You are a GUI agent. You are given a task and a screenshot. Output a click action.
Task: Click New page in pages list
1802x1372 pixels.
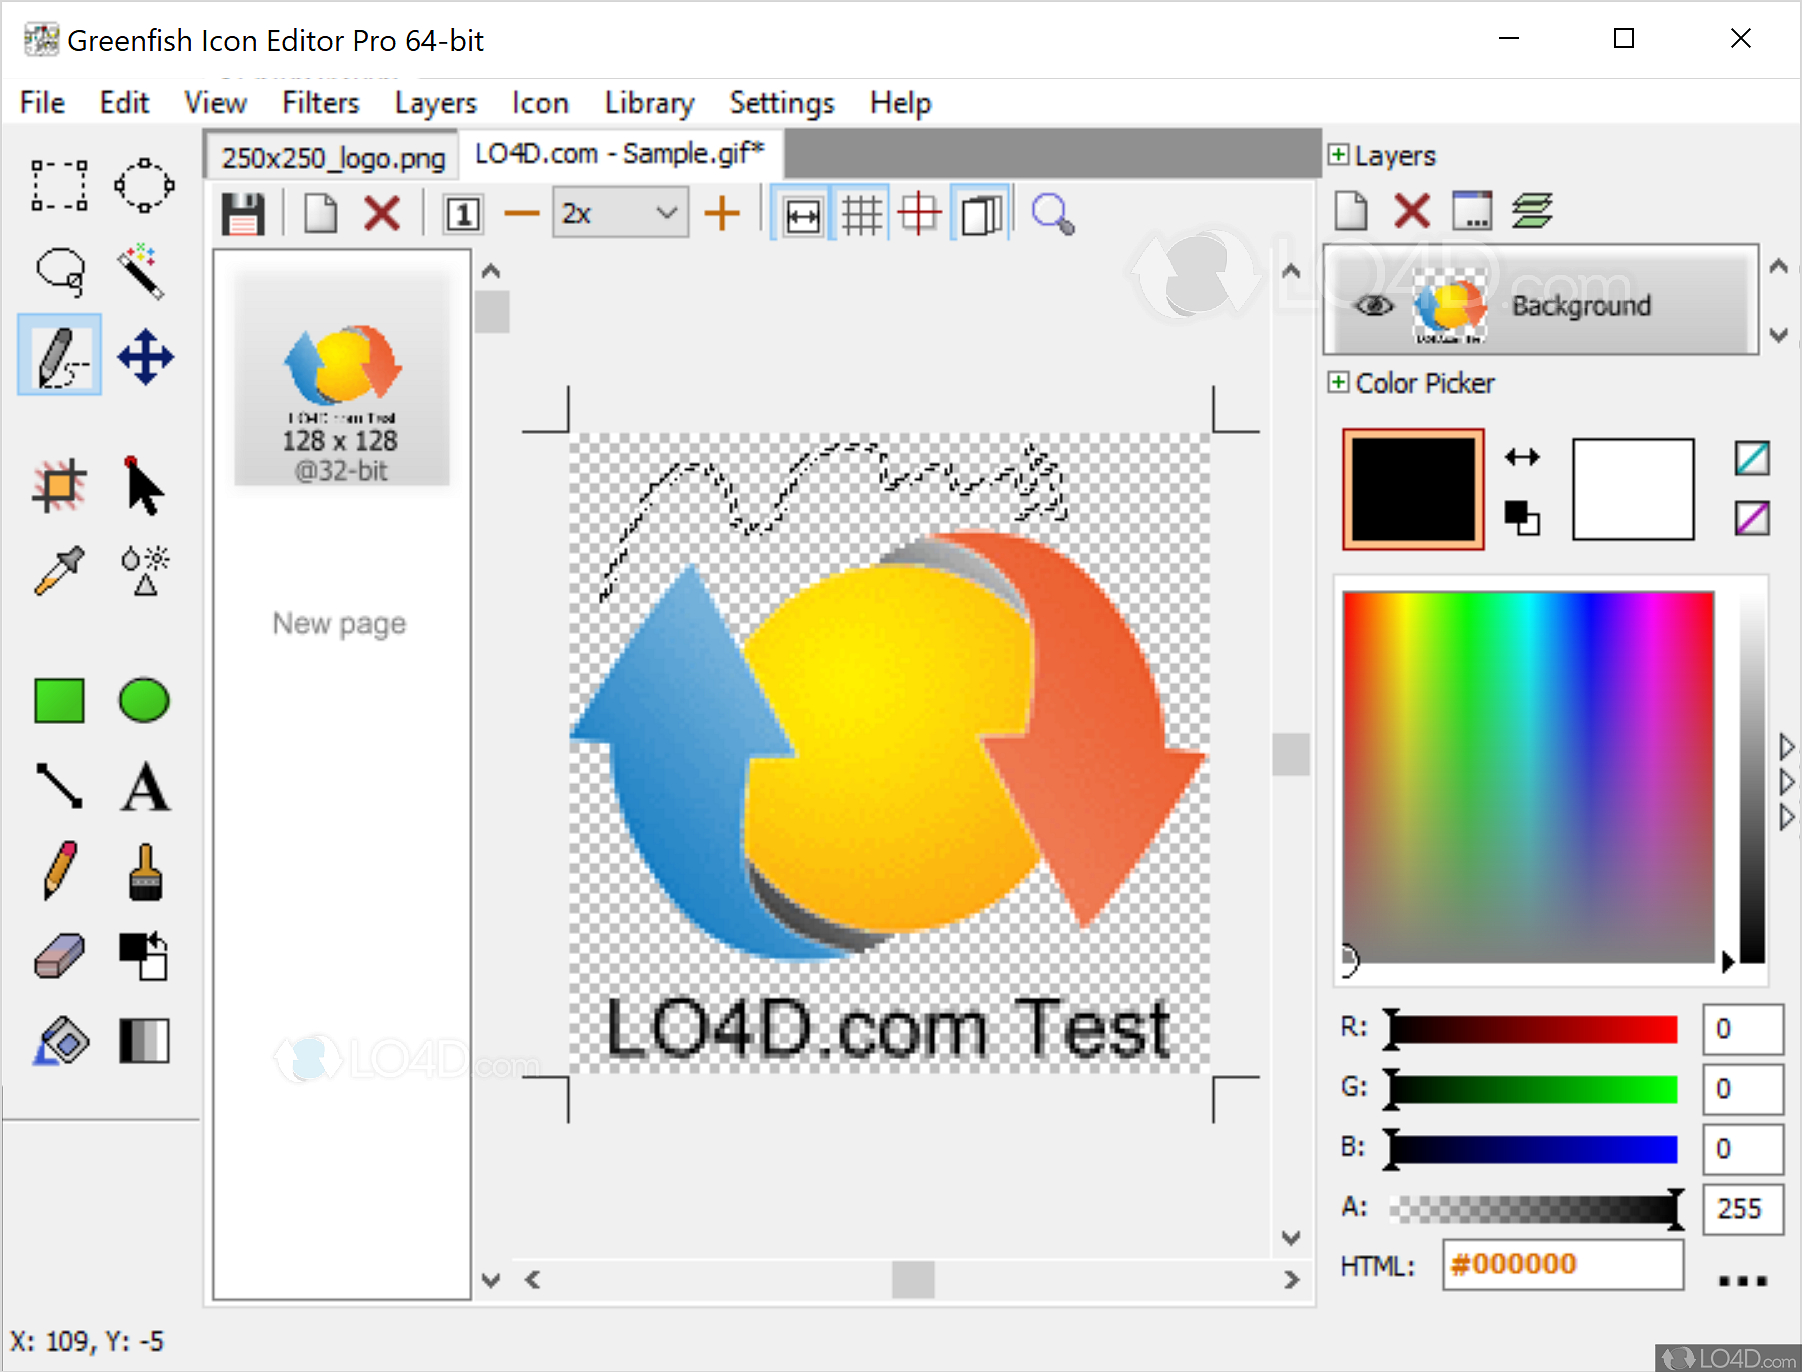pyautogui.click(x=340, y=623)
